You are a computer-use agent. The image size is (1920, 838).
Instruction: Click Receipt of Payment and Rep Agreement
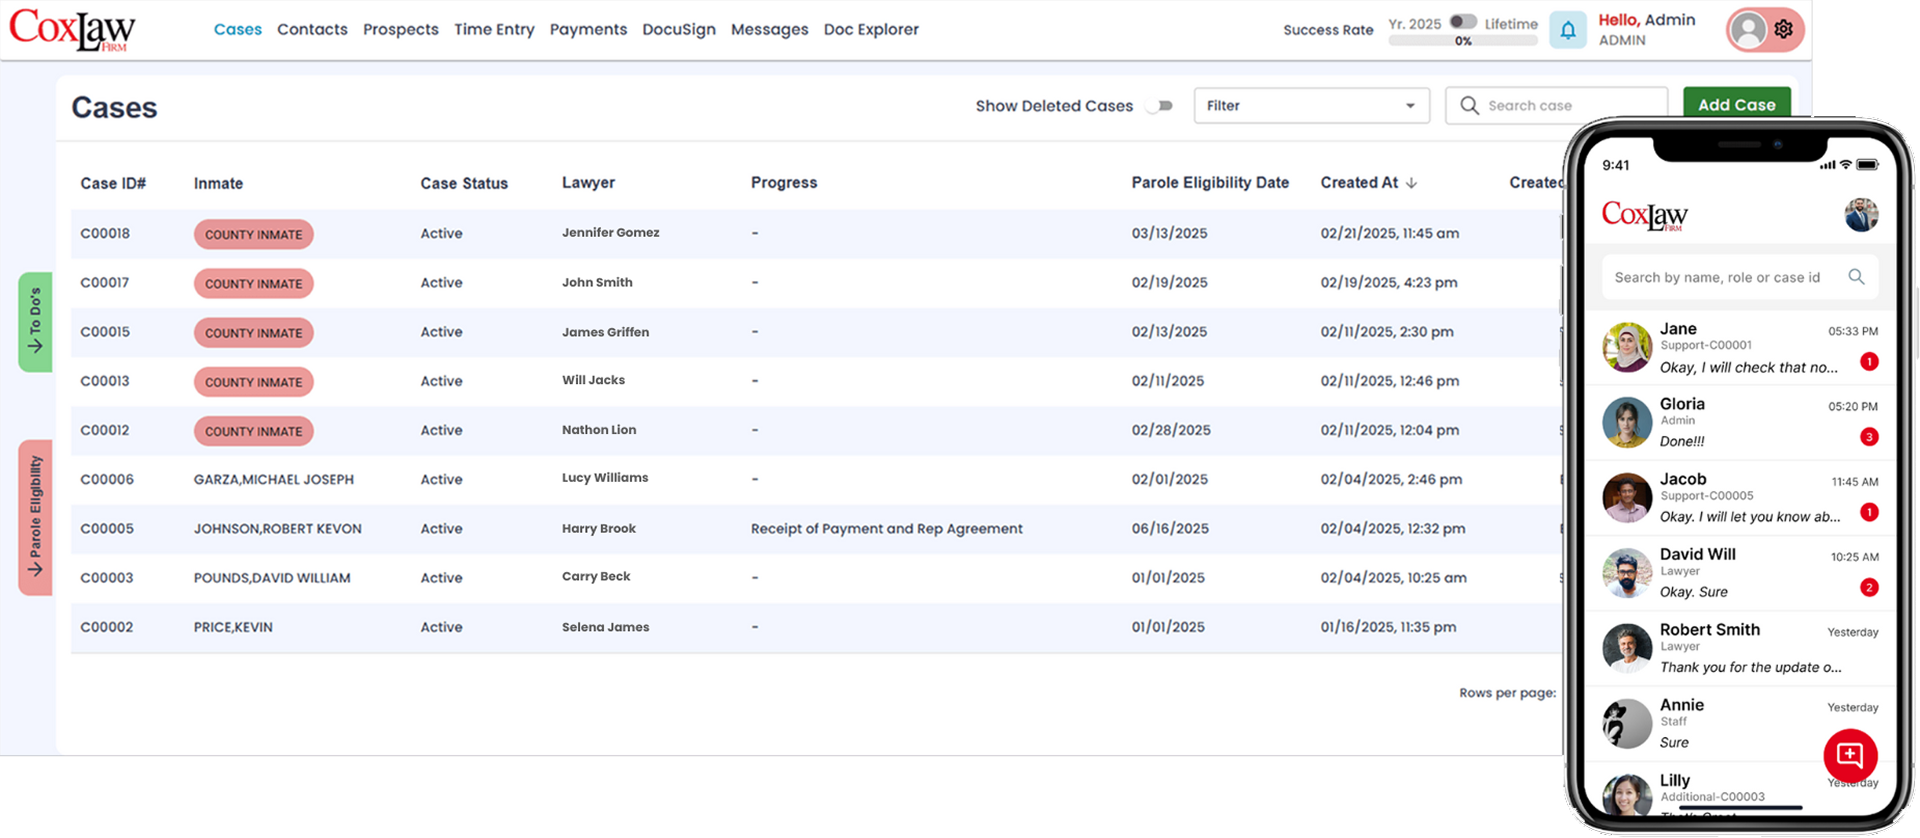tap(886, 529)
